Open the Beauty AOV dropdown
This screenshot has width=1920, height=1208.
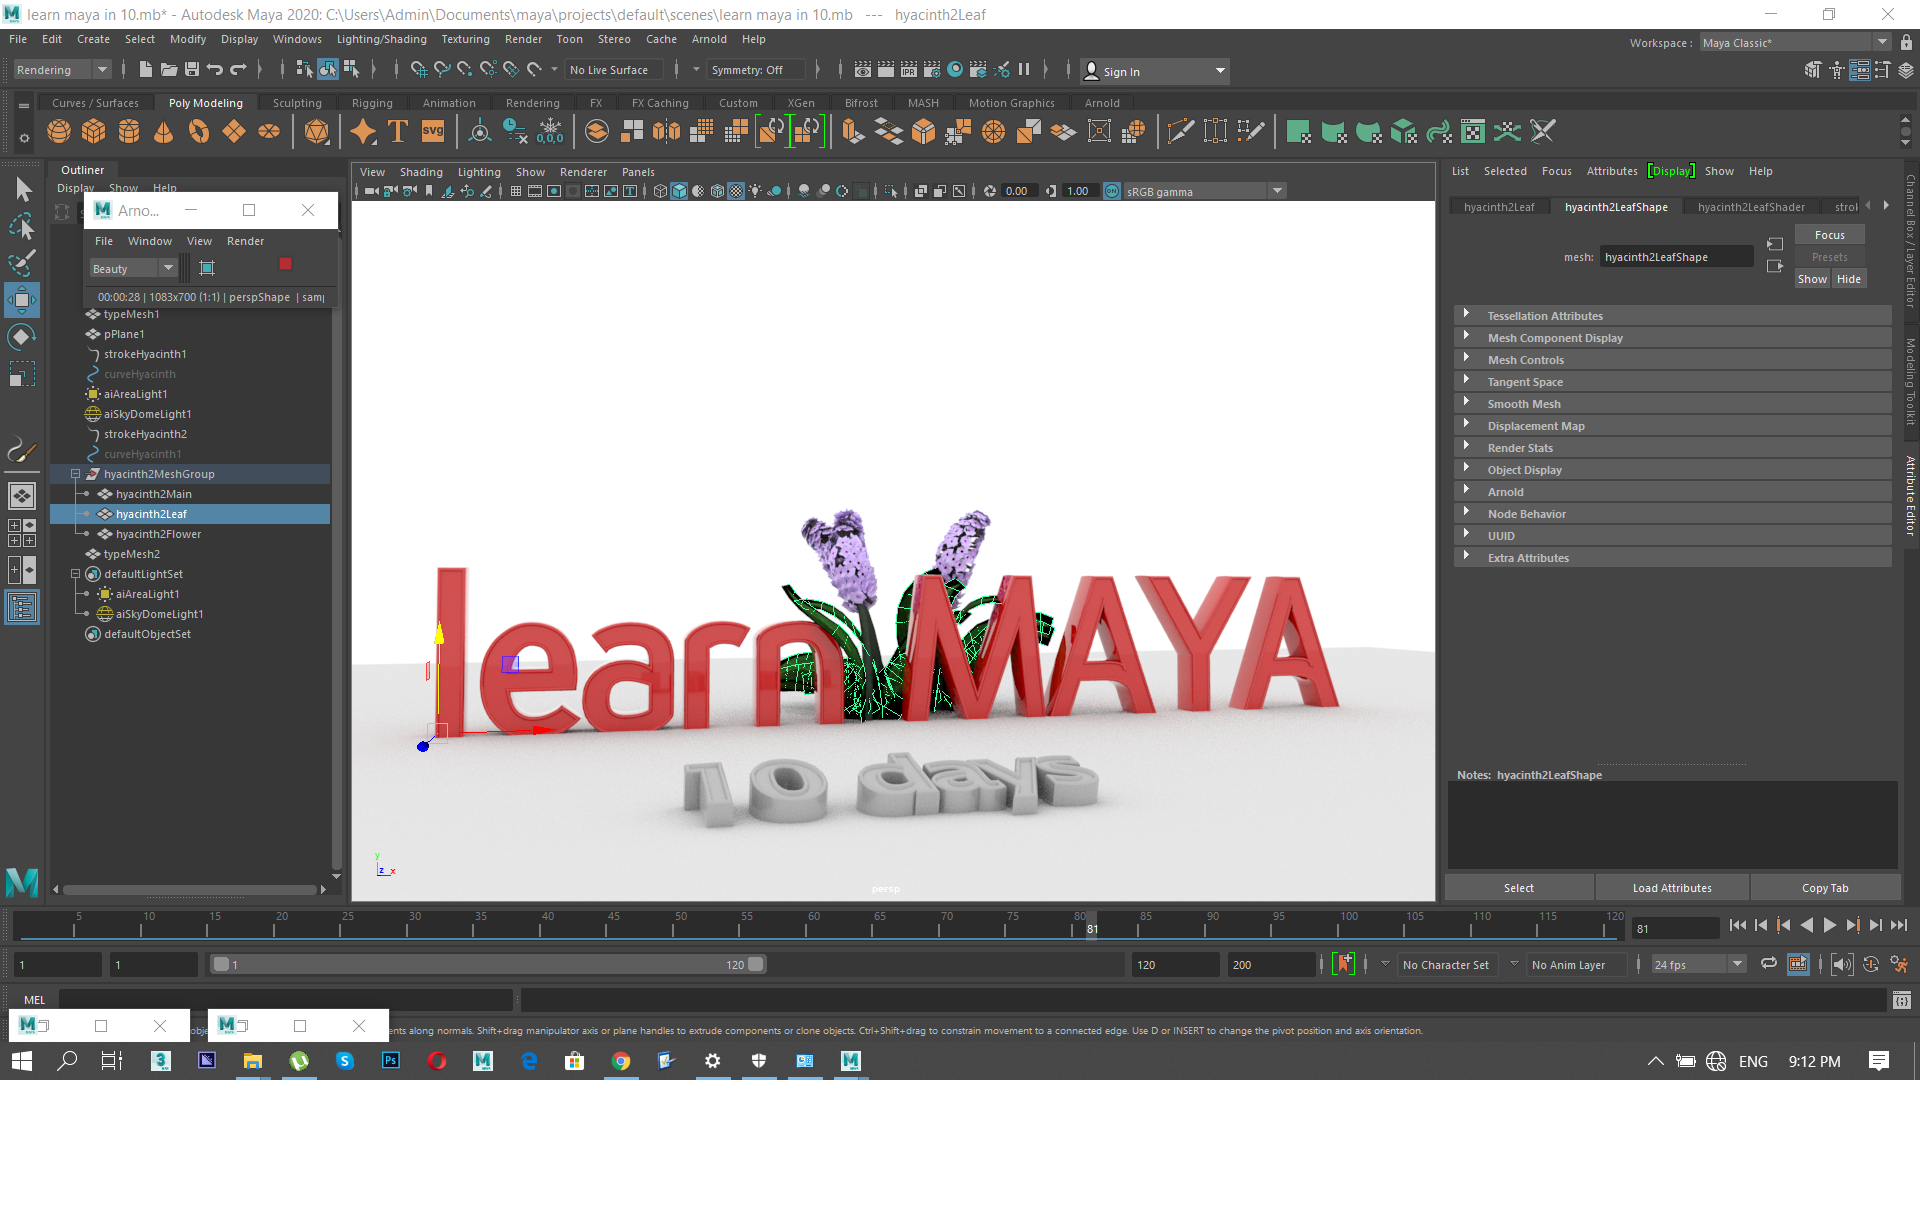[x=133, y=268]
